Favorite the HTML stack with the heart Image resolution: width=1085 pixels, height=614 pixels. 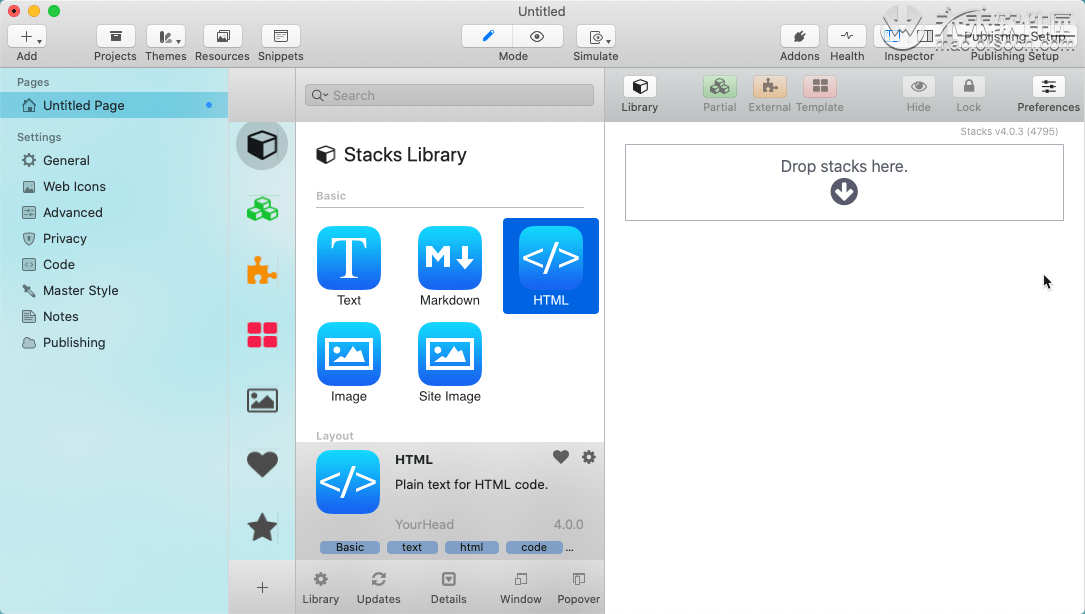click(x=561, y=457)
